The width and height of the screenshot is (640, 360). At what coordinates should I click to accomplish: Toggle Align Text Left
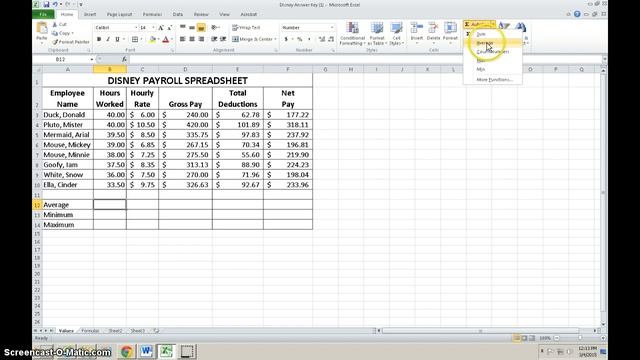(x=182, y=39)
